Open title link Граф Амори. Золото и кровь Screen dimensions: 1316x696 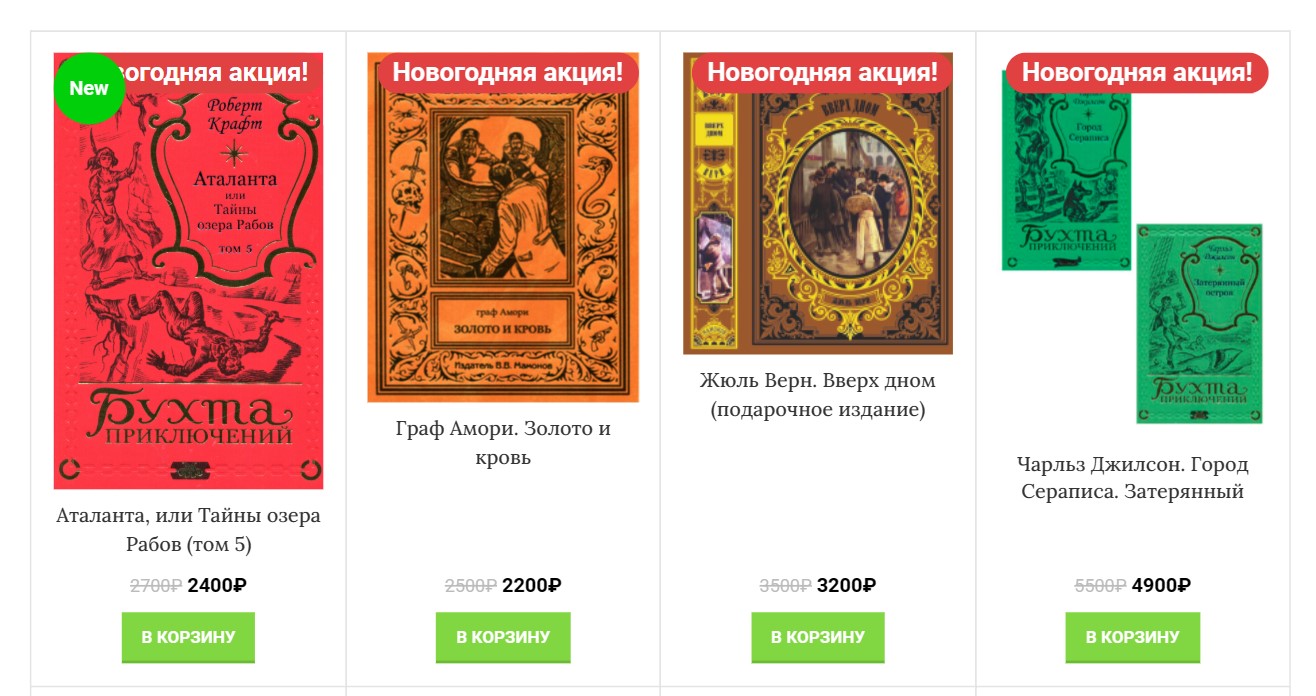pos(503,443)
